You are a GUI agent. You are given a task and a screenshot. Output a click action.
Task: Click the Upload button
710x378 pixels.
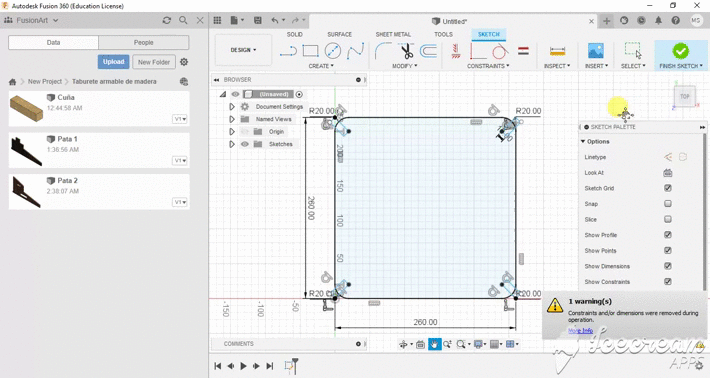(113, 62)
